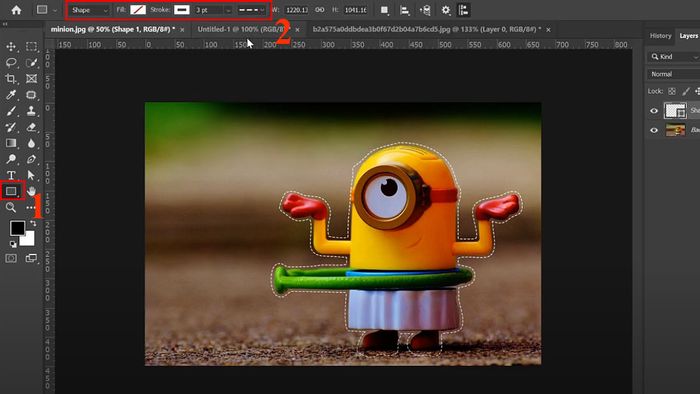Select the Dodge tool
Image resolution: width=700 pixels, height=394 pixels.
(x=11, y=159)
